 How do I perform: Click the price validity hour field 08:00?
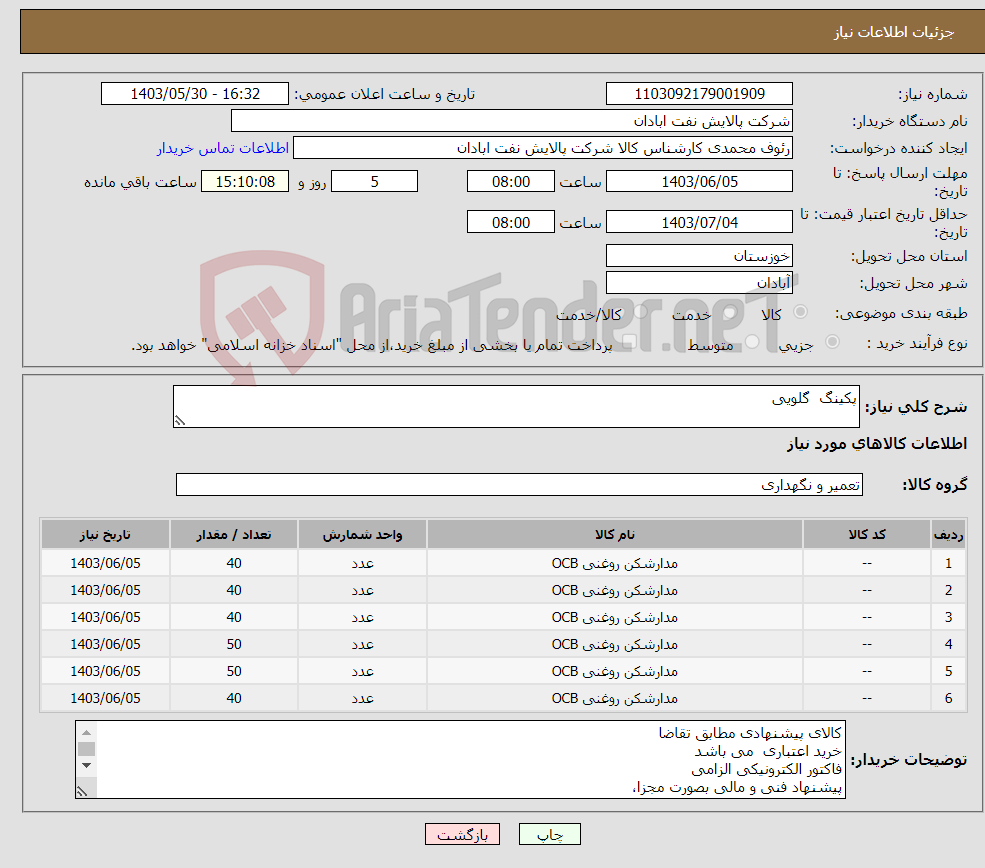[x=511, y=222]
